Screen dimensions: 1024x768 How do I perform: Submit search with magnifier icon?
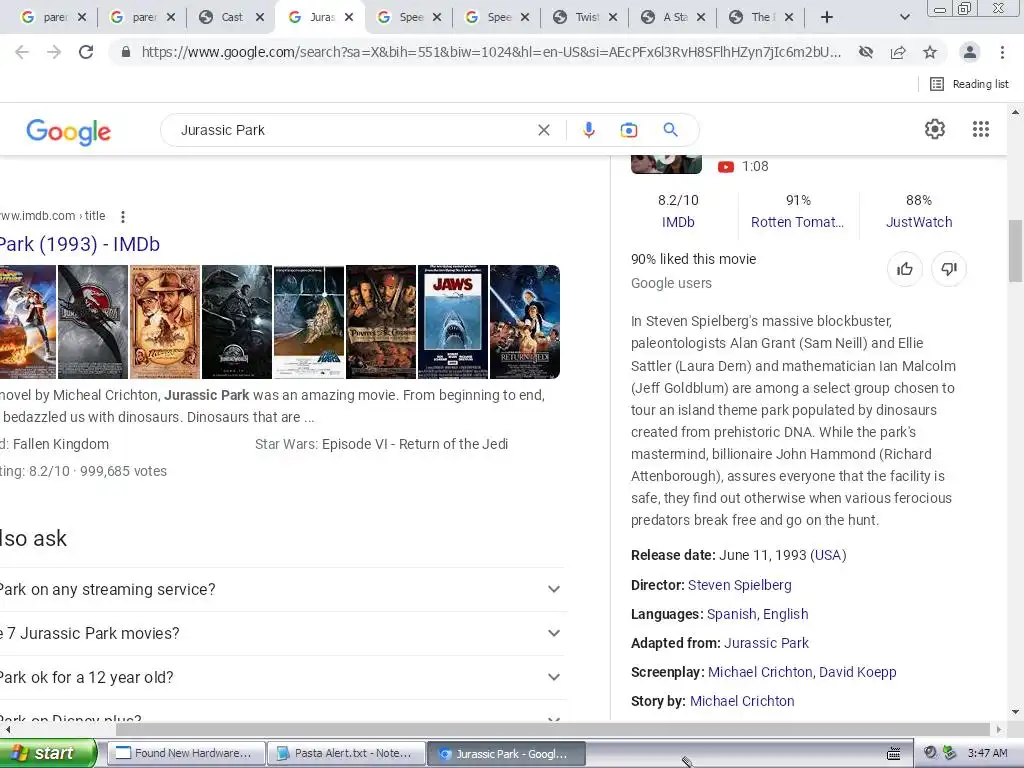coord(670,130)
